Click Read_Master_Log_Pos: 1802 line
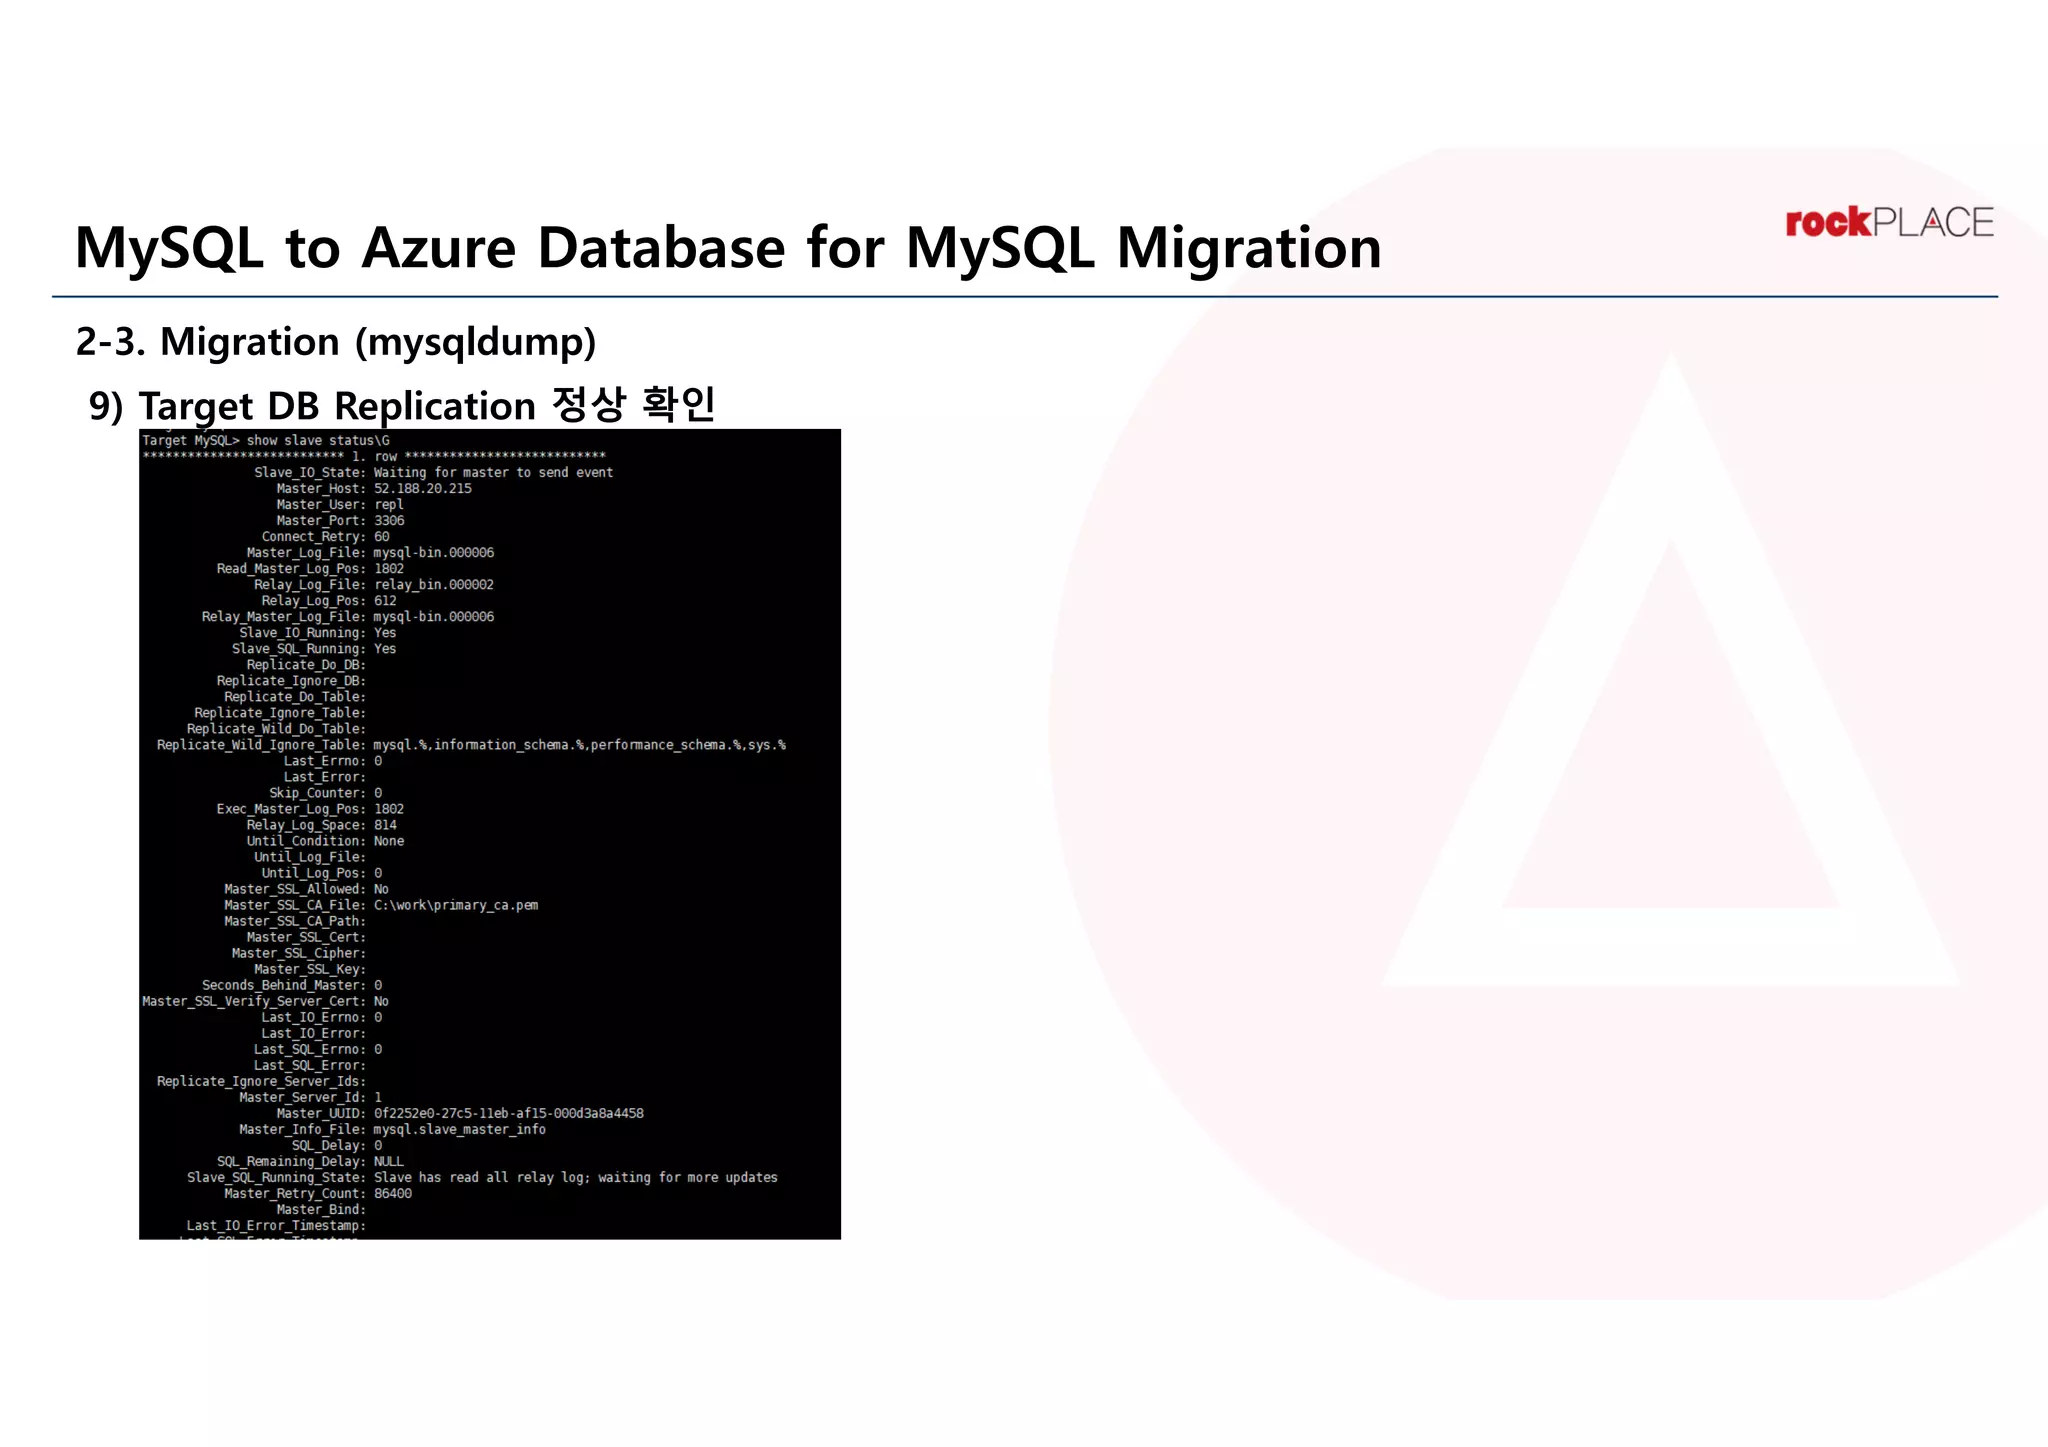 (x=310, y=568)
